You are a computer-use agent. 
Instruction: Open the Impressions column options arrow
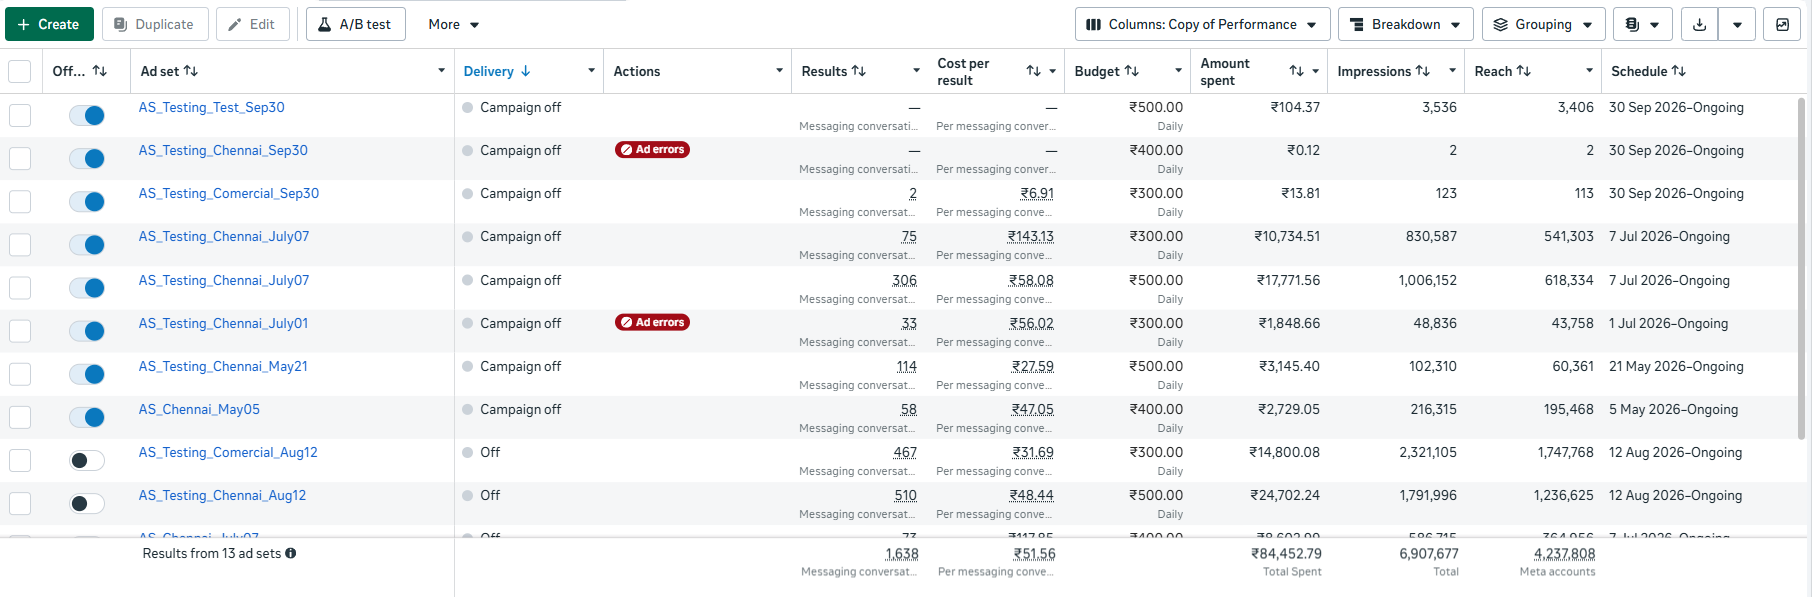[x=1452, y=71]
